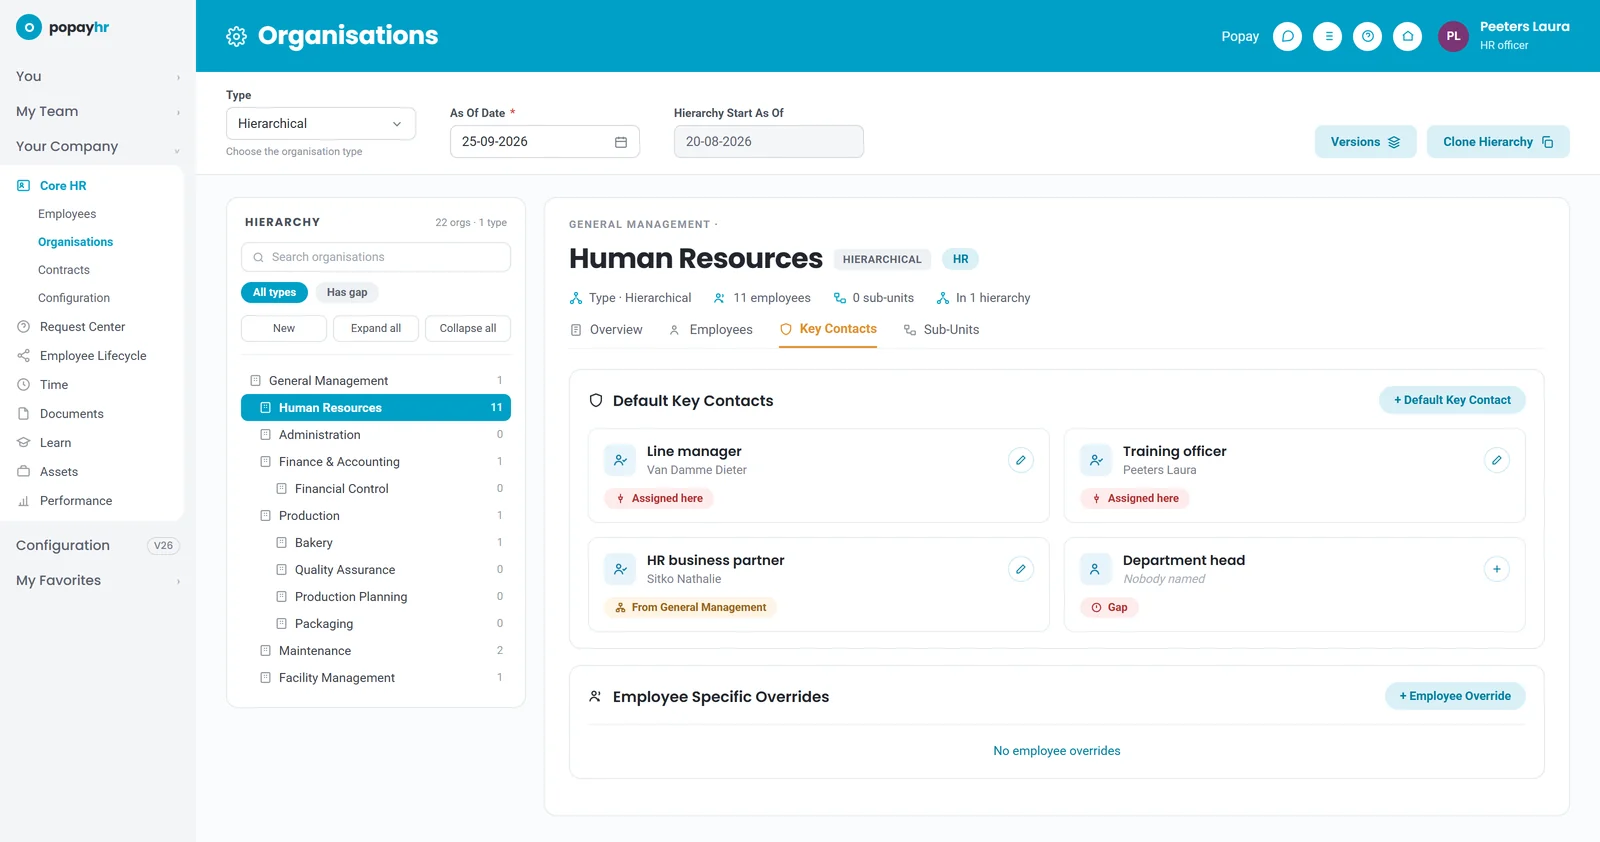Viewport: 1600px width, 842px height.
Task: Select the Key Contacts tab
Action: [x=828, y=329]
